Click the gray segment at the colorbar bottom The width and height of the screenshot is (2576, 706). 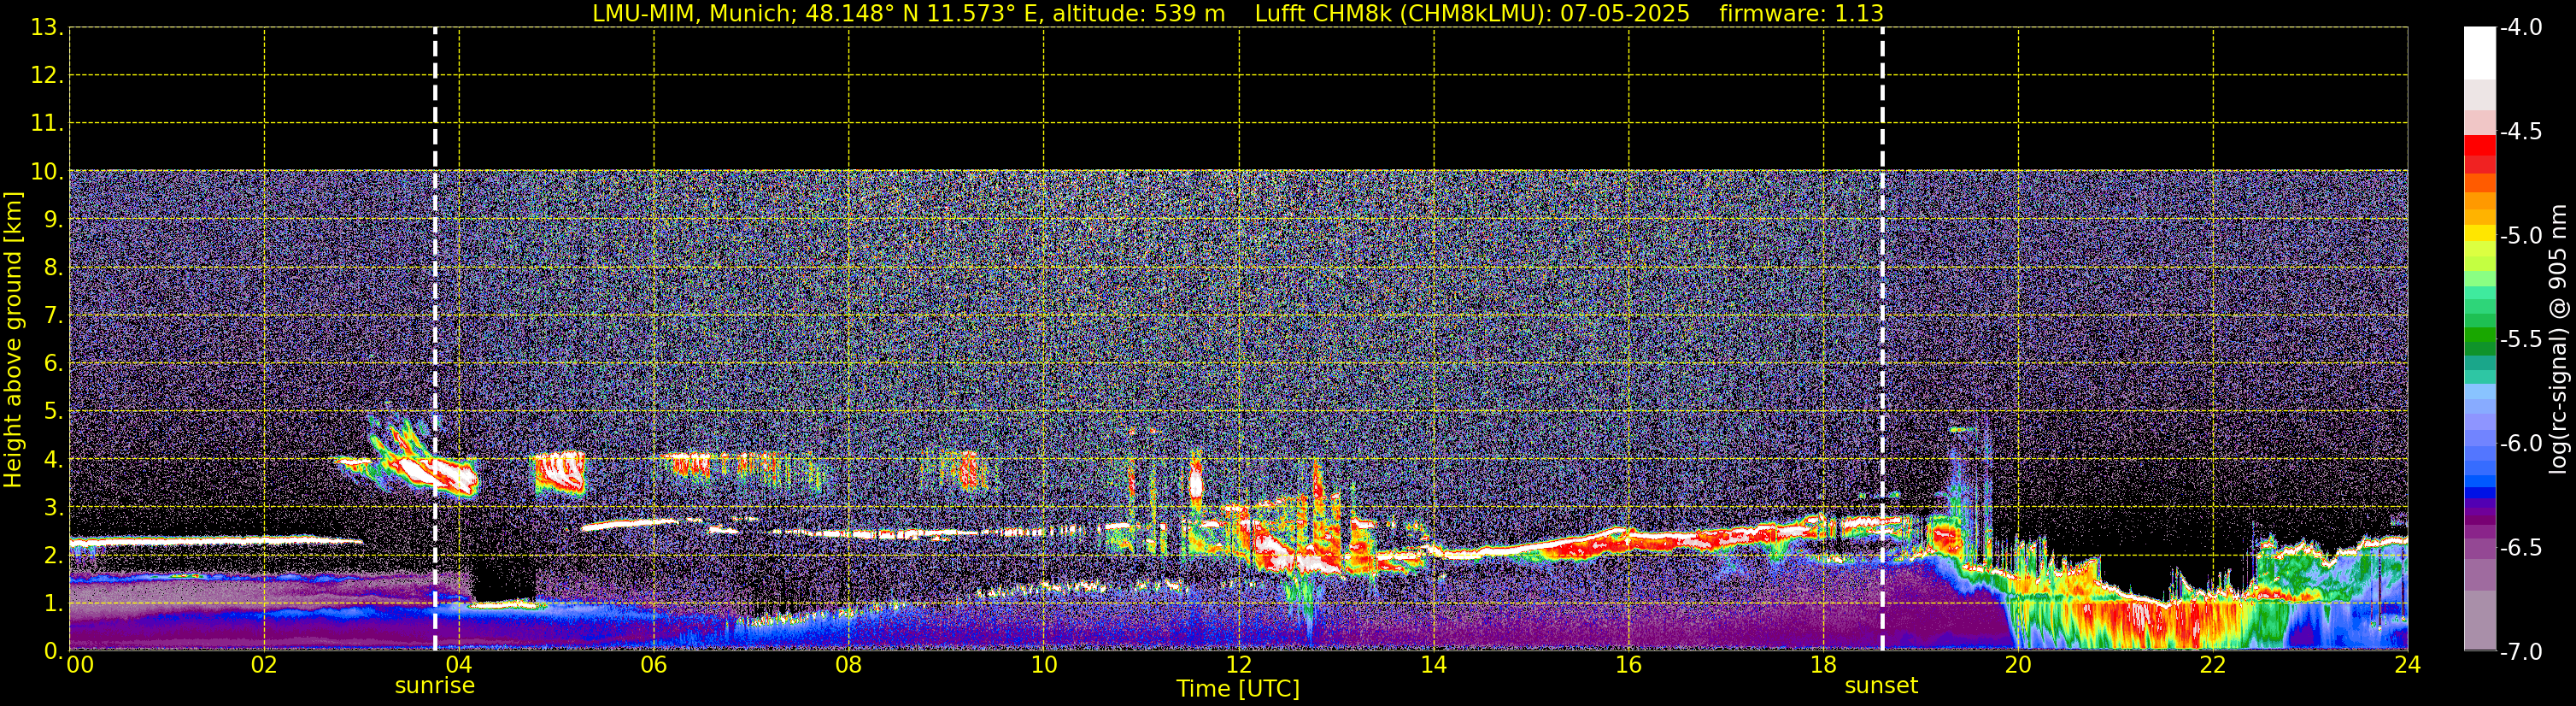[x=2479, y=620]
